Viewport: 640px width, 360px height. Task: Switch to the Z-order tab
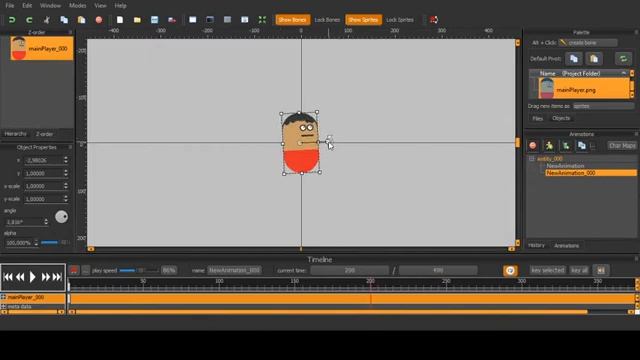44,134
